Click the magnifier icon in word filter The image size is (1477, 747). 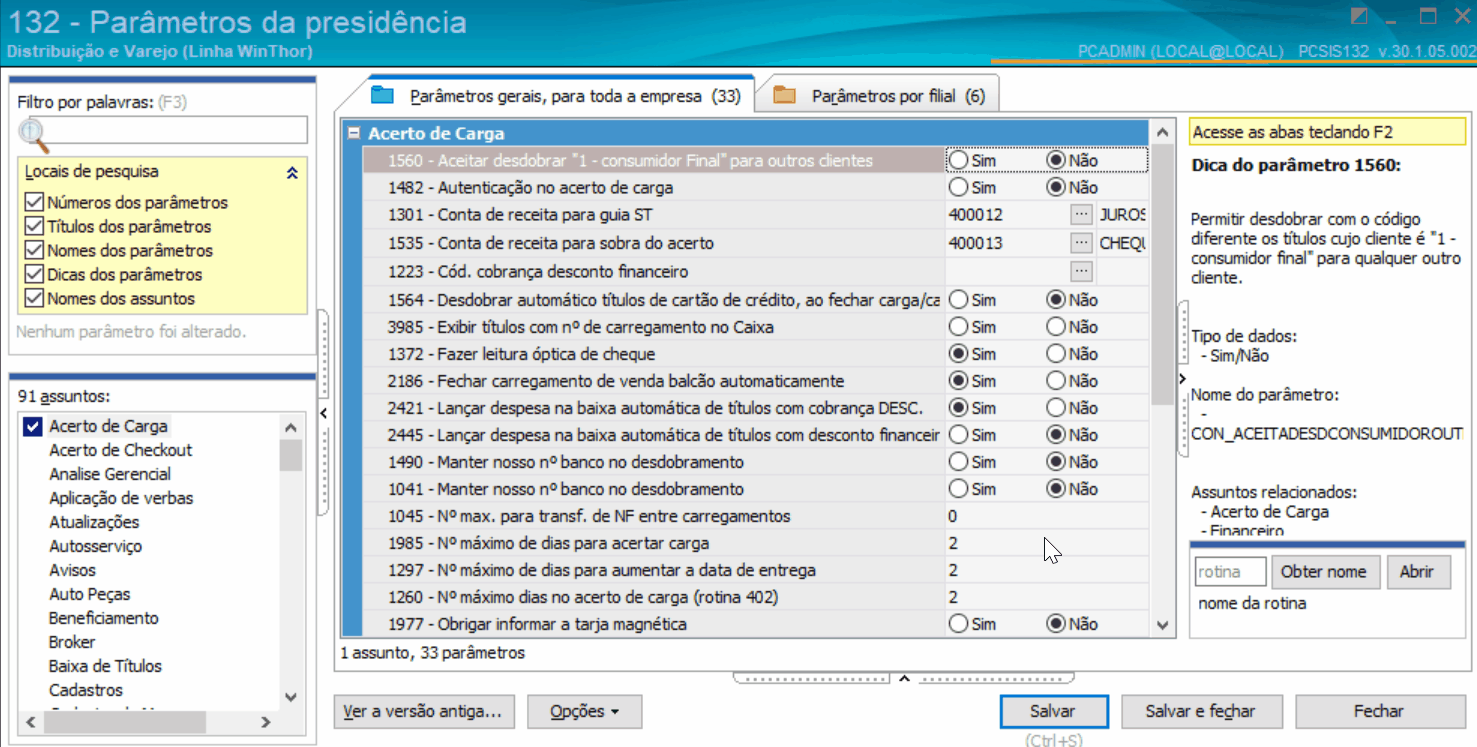click(x=33, y=134)
